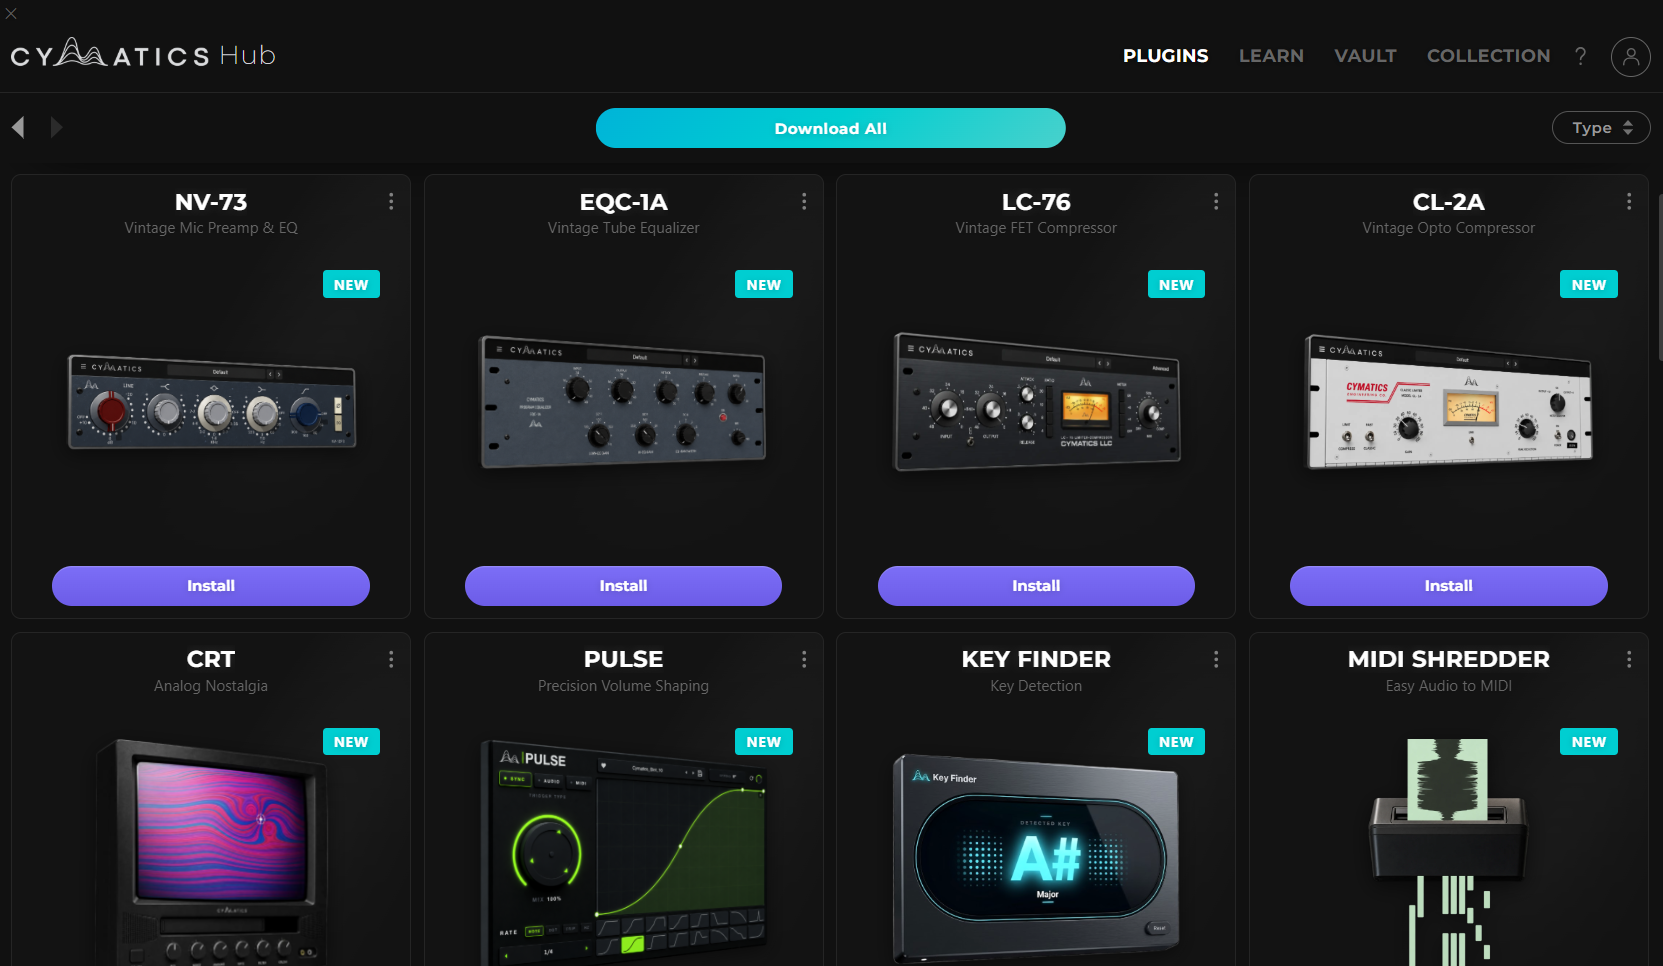Click the NEW badge on NV-73
Image resolution: width=1663 pixels, height=966 pixels.
[351, 285]
